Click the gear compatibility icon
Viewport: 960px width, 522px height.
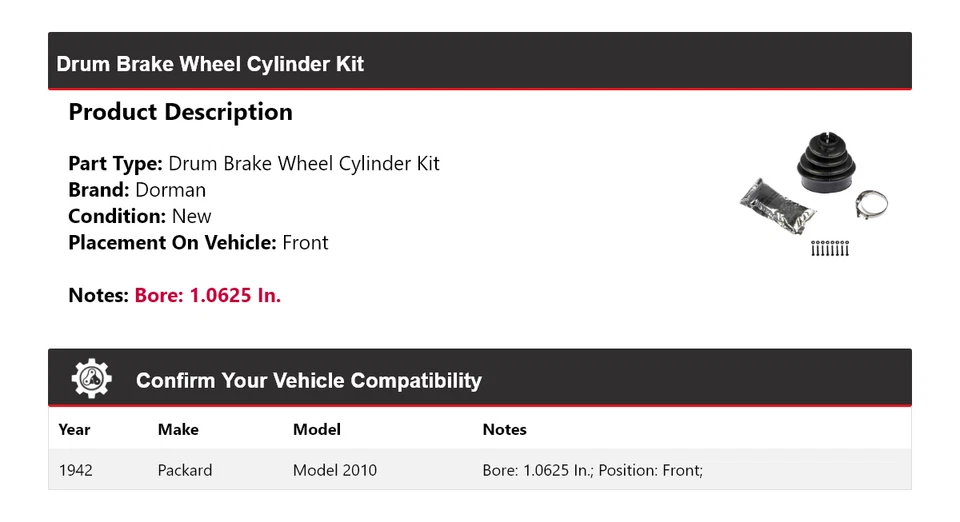coord(92,379)
